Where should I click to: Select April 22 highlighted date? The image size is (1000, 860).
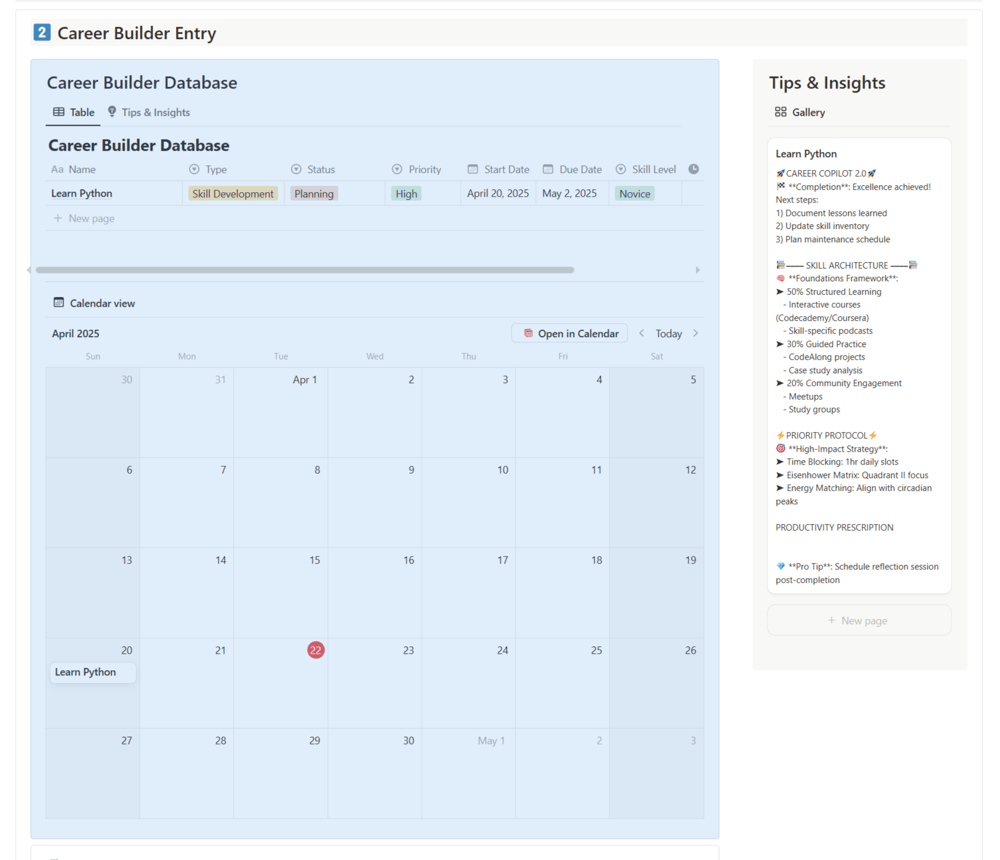(316, 650)
